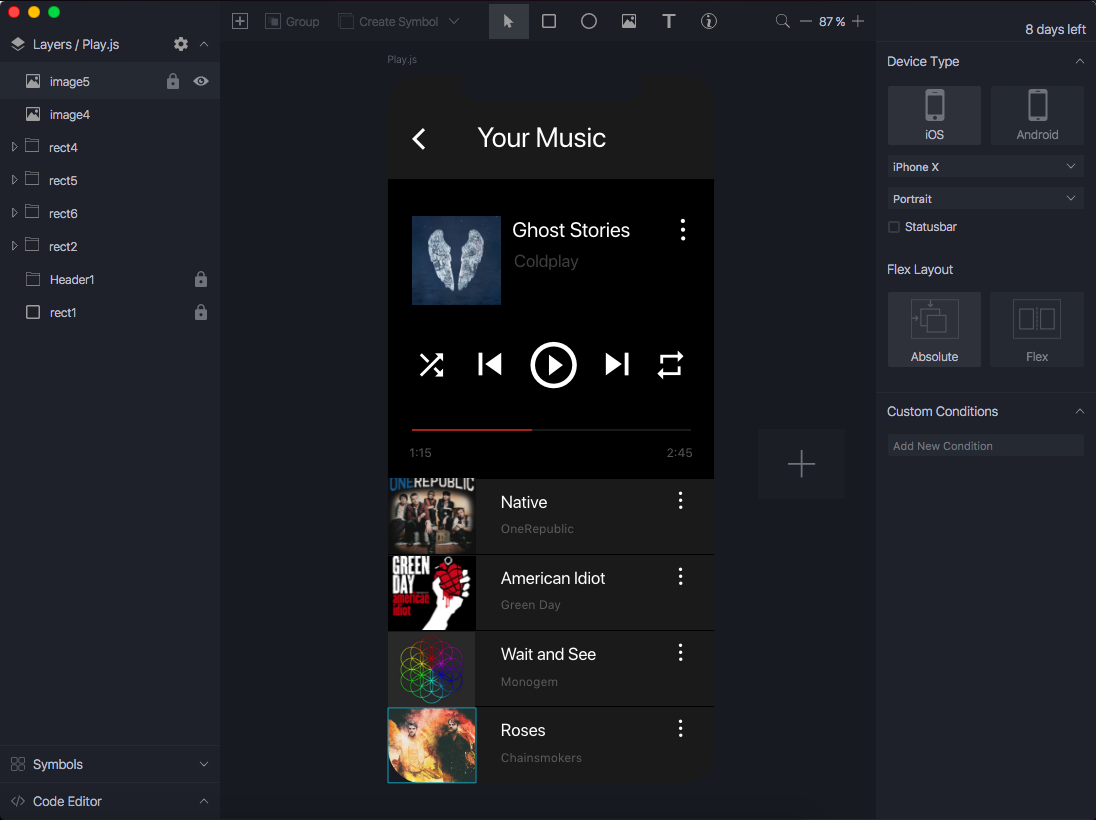The height and width of the screenshot is (820, 1096).
Task: Click the 8 days left trial notice
Action: click(x=1055, y=29)
